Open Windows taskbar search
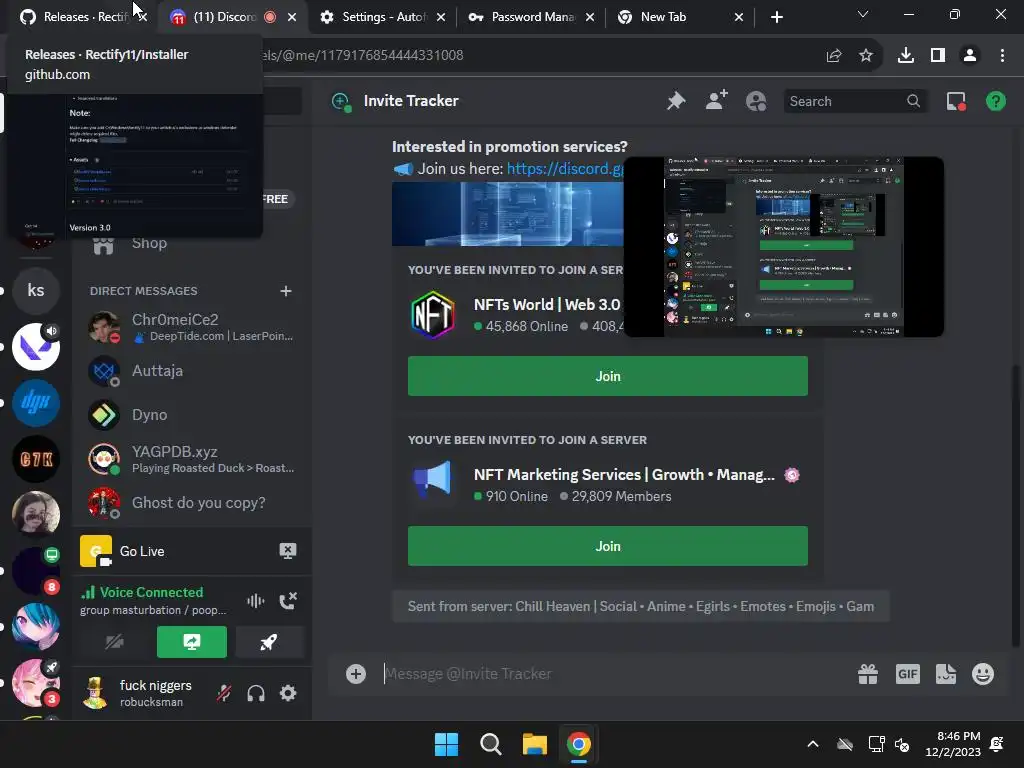Image resolution: width=1024 pixels, height=768 pixels. 490,744
